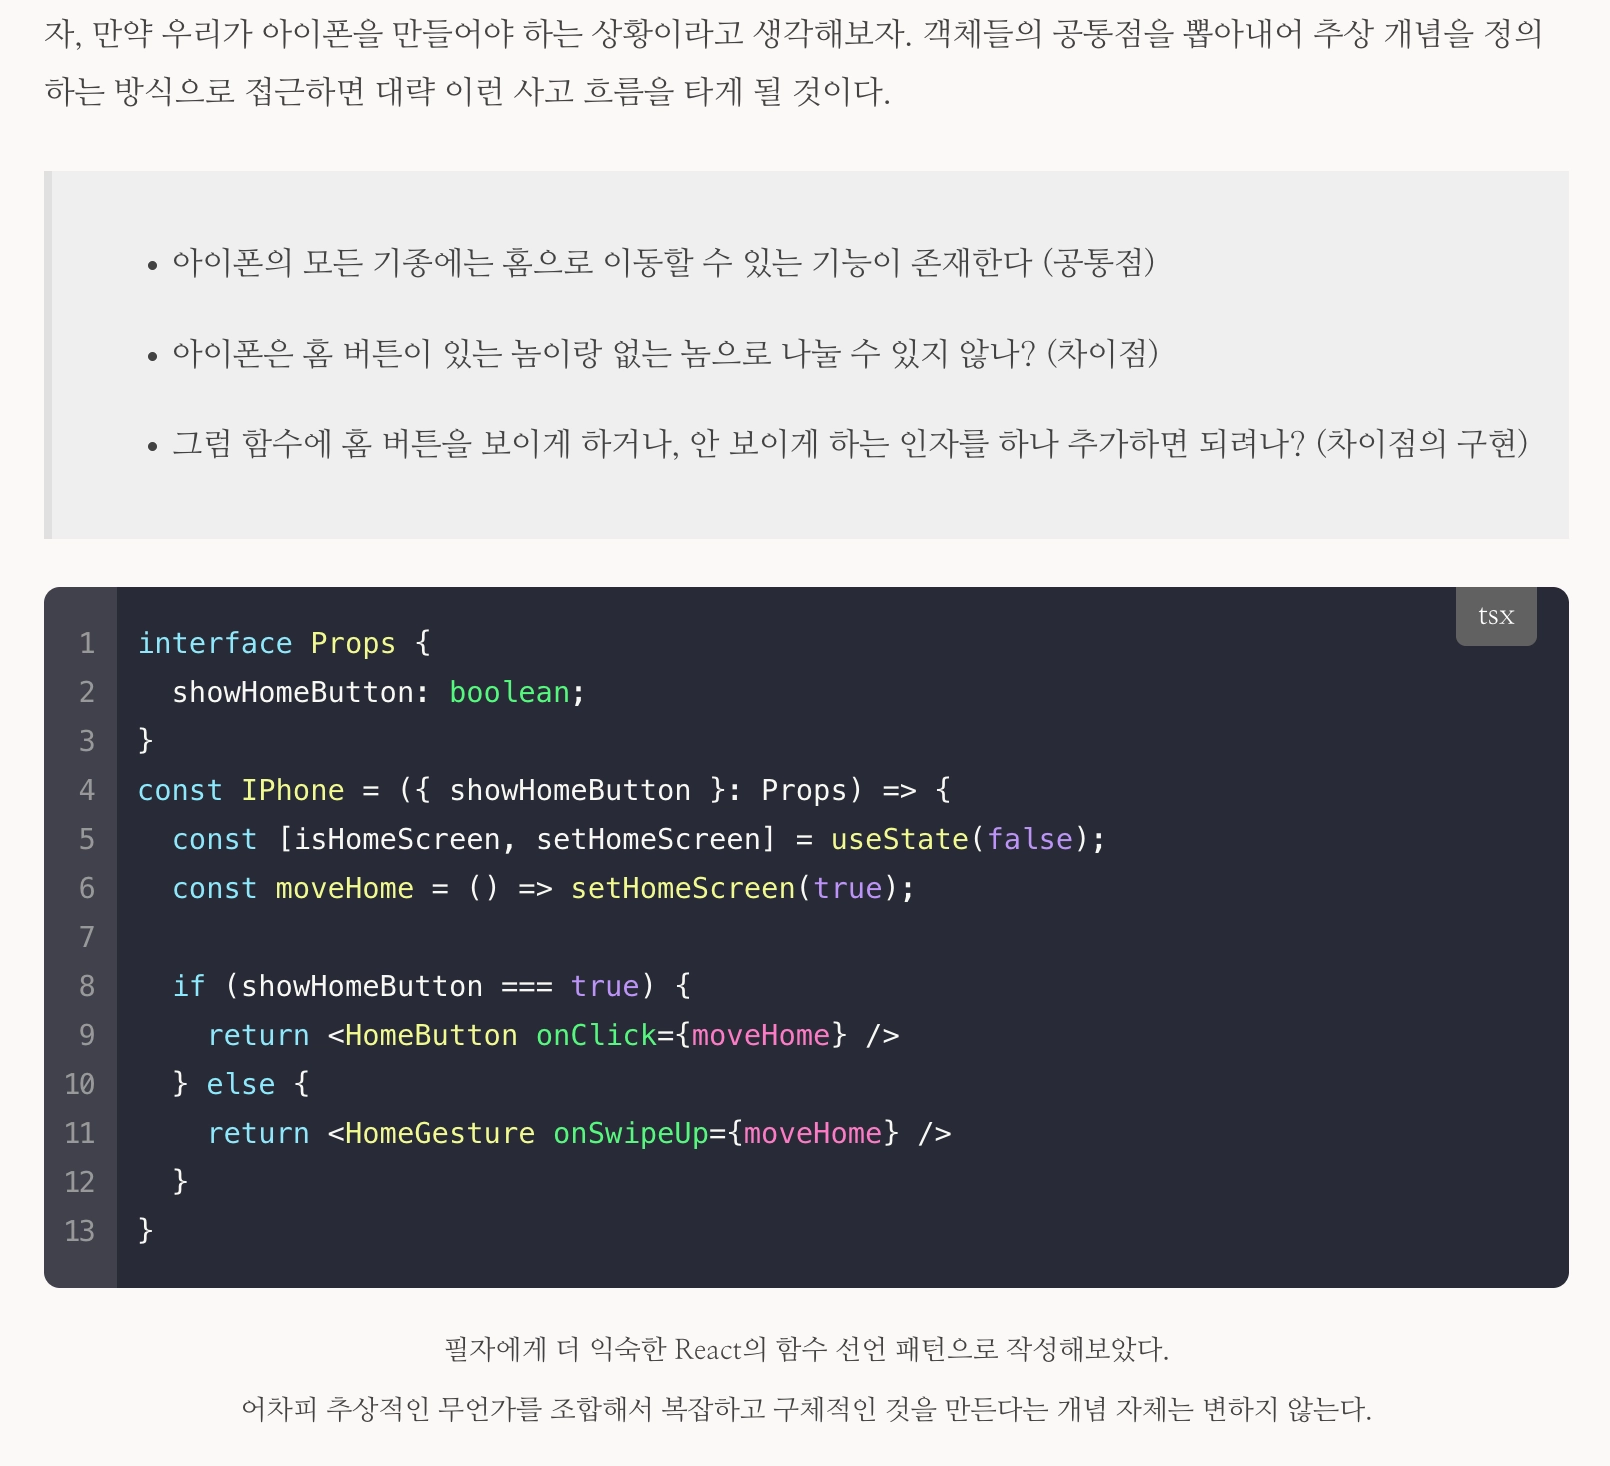This screenshot has width=1610, height=1466.
Task: Click line number 13 in the code gutter
Action: (80, 1231)
